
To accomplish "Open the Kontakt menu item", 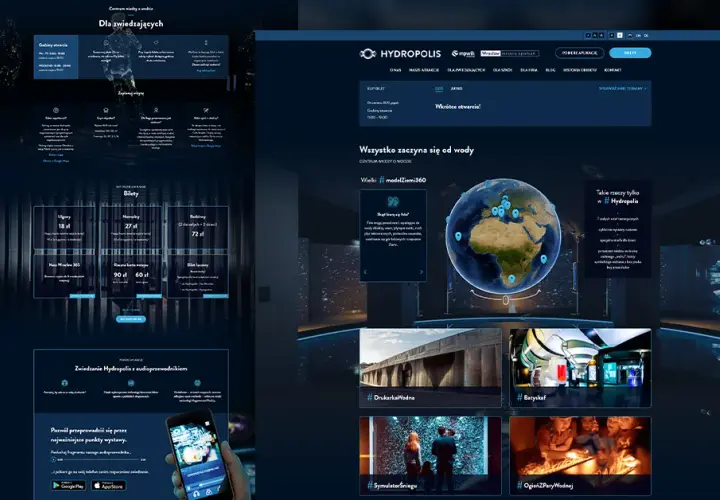I will (x=613, y=70).
